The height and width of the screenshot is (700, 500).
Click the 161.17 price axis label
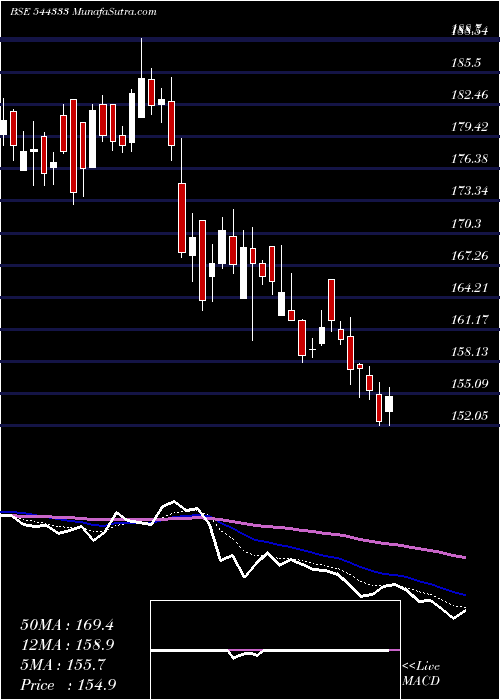pyautogui.click(x=469, y=320)
